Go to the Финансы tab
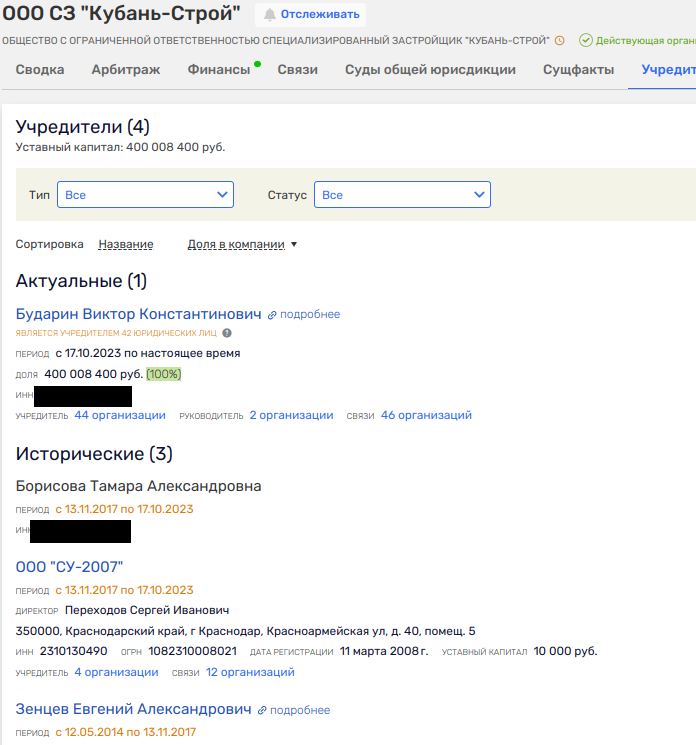 point(219,69)
